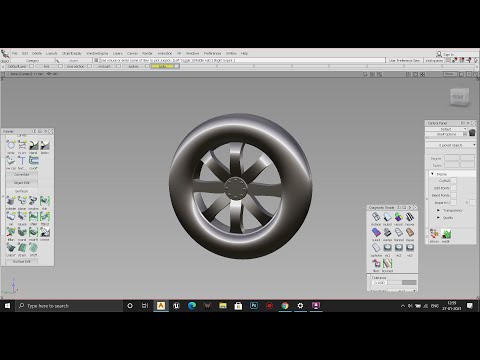Enable the Edit Points display checkbox

click(x=453, y=188)
